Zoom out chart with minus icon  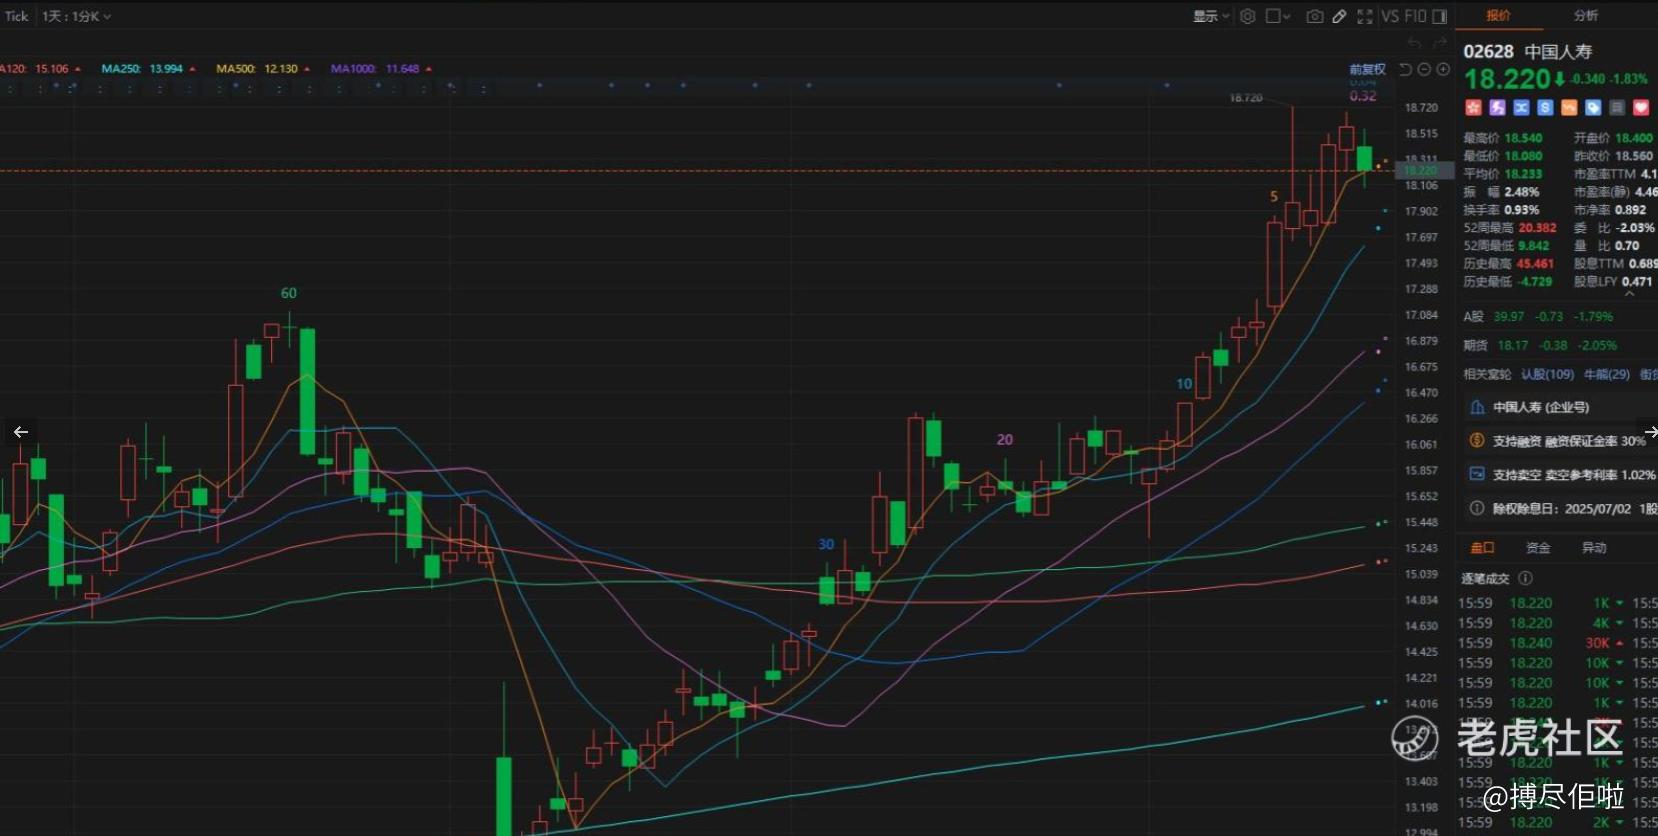(x=1424, y=69)
